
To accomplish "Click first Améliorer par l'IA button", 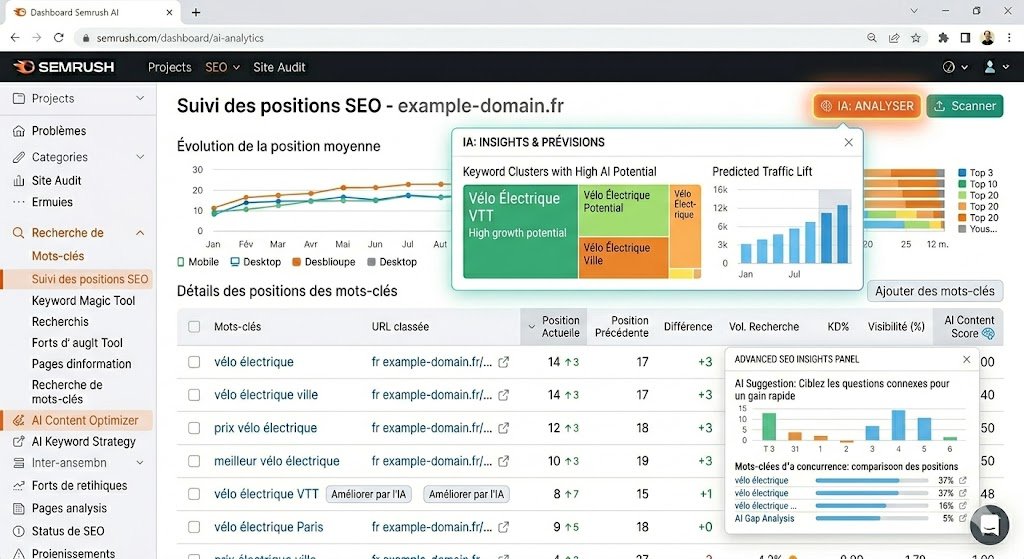I will coord(368,494).
